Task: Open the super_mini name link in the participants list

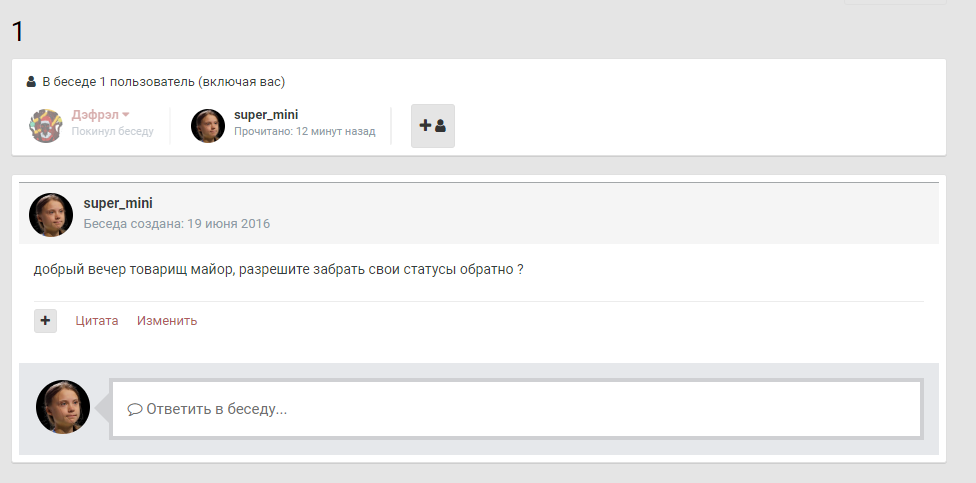Action: [x=265, y=115]
